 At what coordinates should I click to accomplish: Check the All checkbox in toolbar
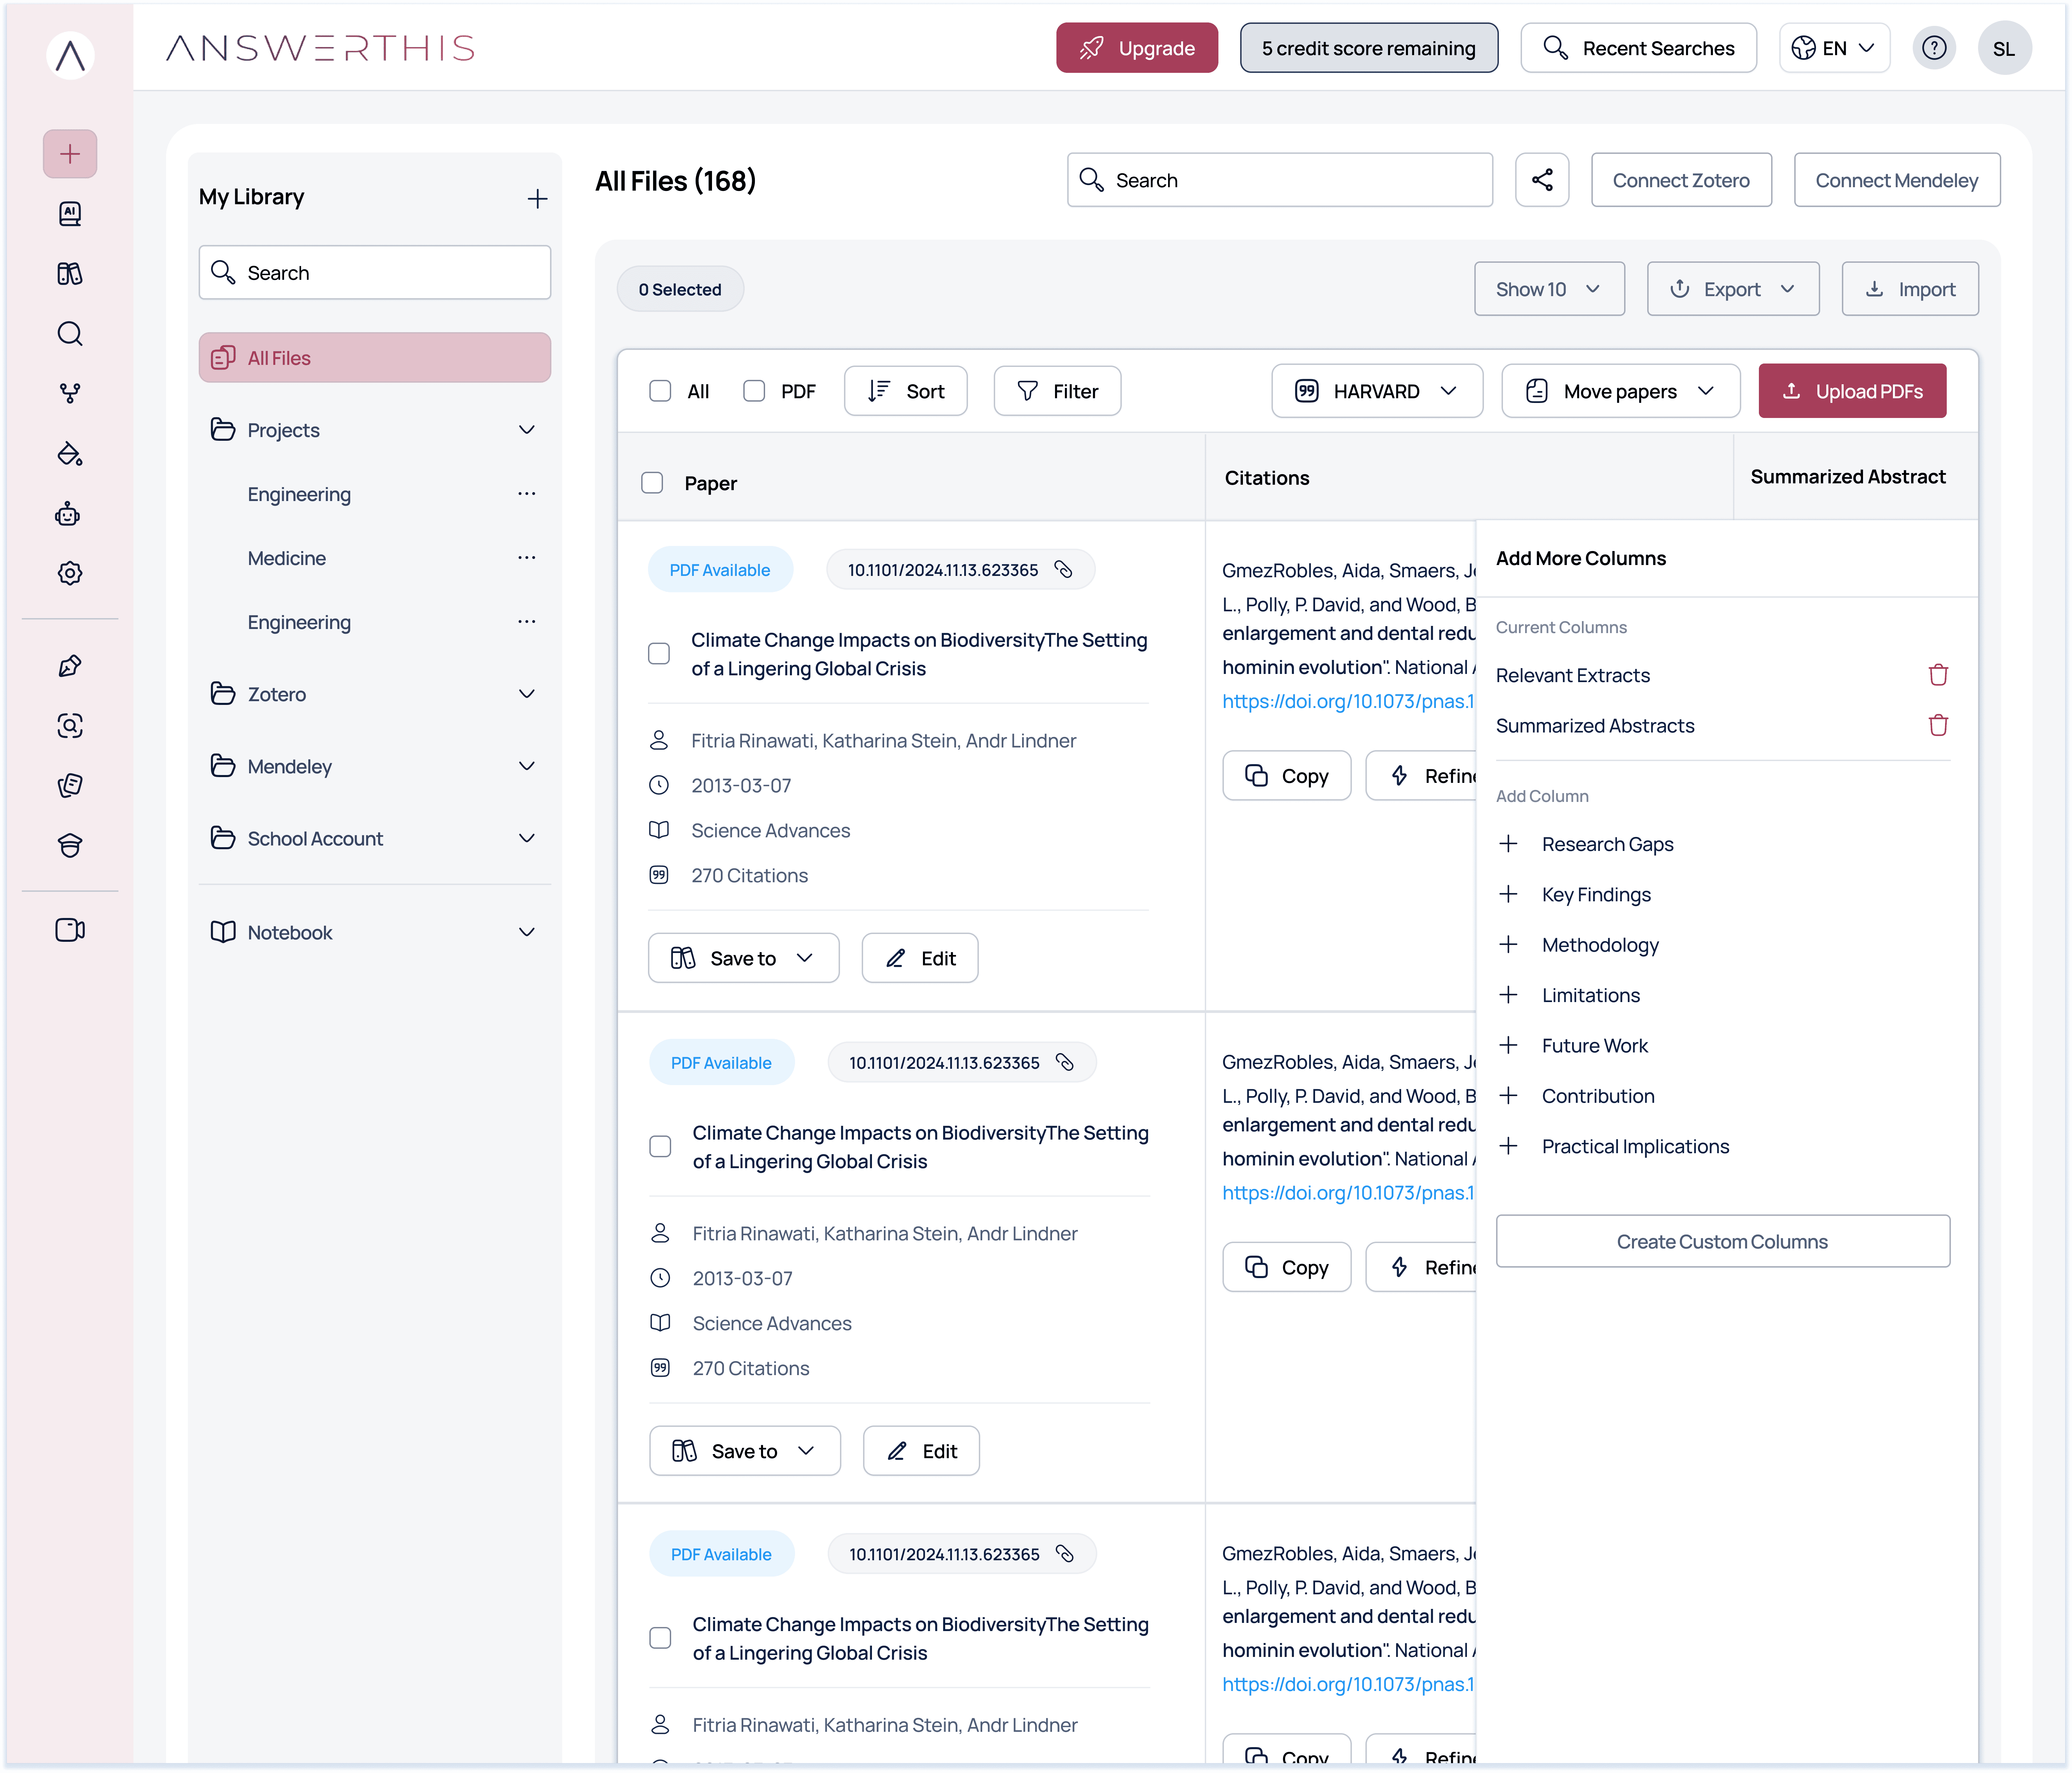pos(660,391)
